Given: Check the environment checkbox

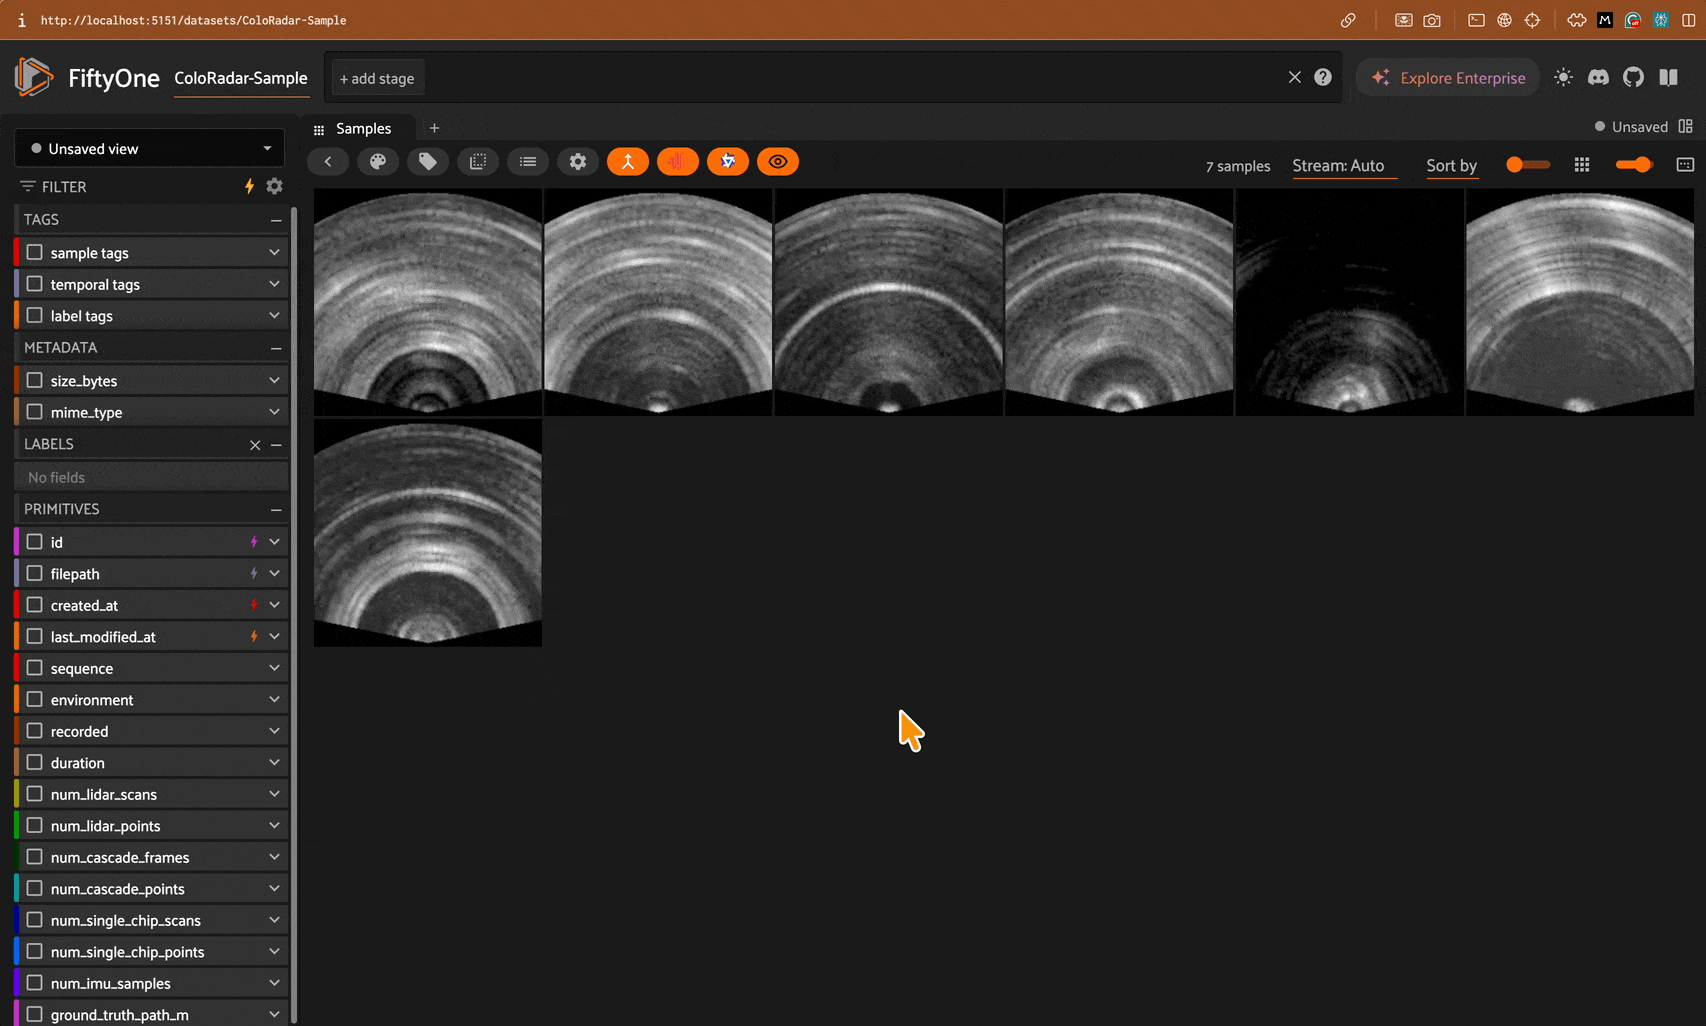Looking at the screenshot, I should point(35,699).
